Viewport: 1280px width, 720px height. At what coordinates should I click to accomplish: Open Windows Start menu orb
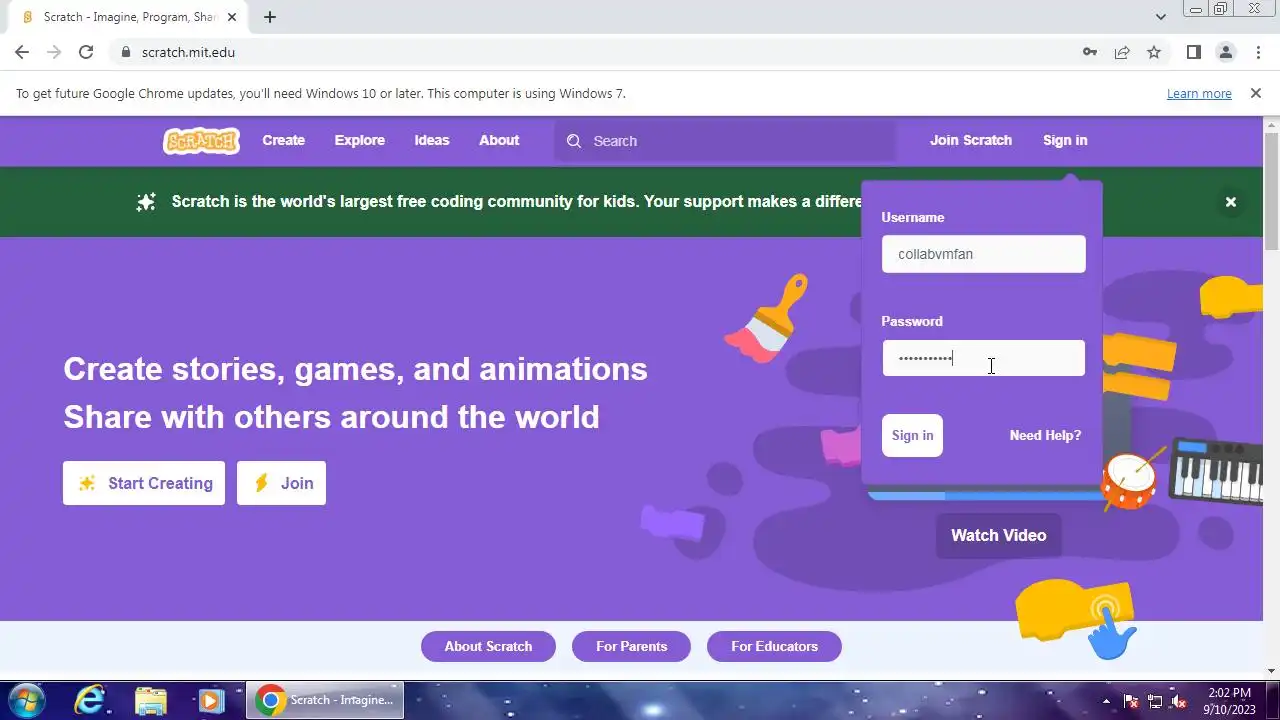tap(25, 700)
